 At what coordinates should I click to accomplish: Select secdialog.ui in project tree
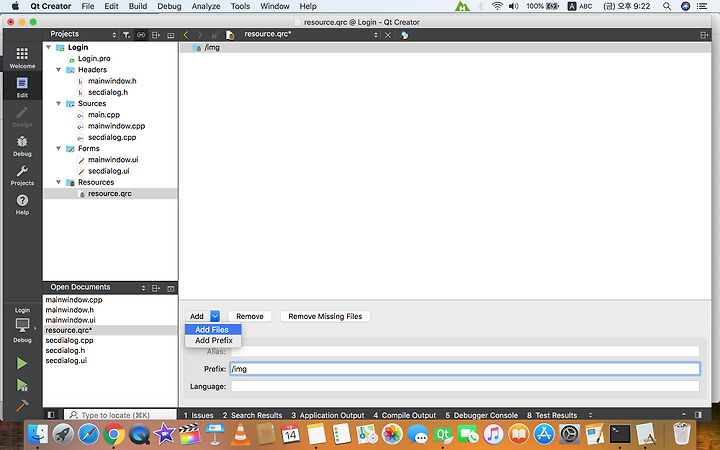(108, 171)
